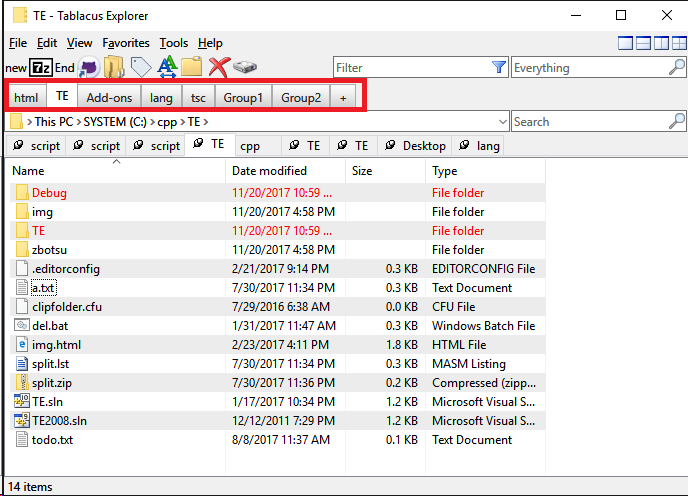Switch to the html tab group

pyautogui.click(x=26, y=97)
